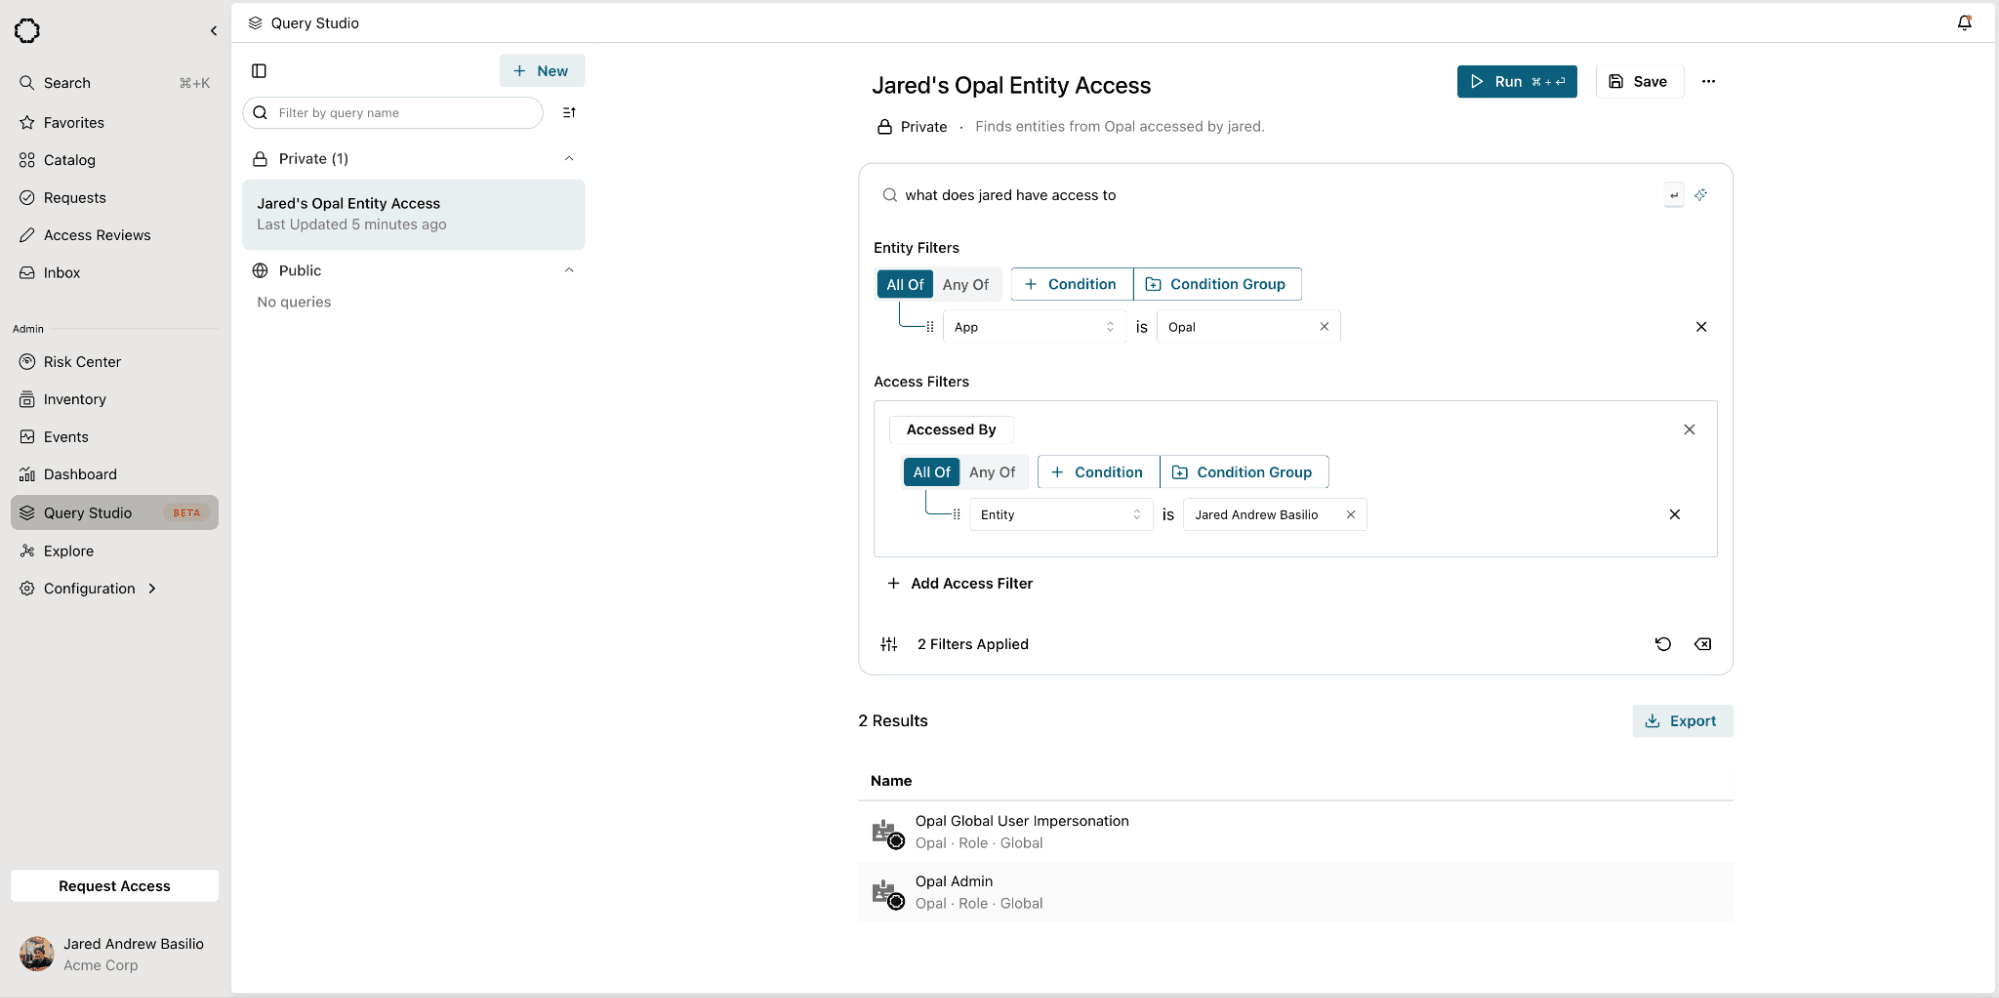This screenshot has width=1999, height=998.
Task: Click the natural language query input
Action: (1270, 195)
